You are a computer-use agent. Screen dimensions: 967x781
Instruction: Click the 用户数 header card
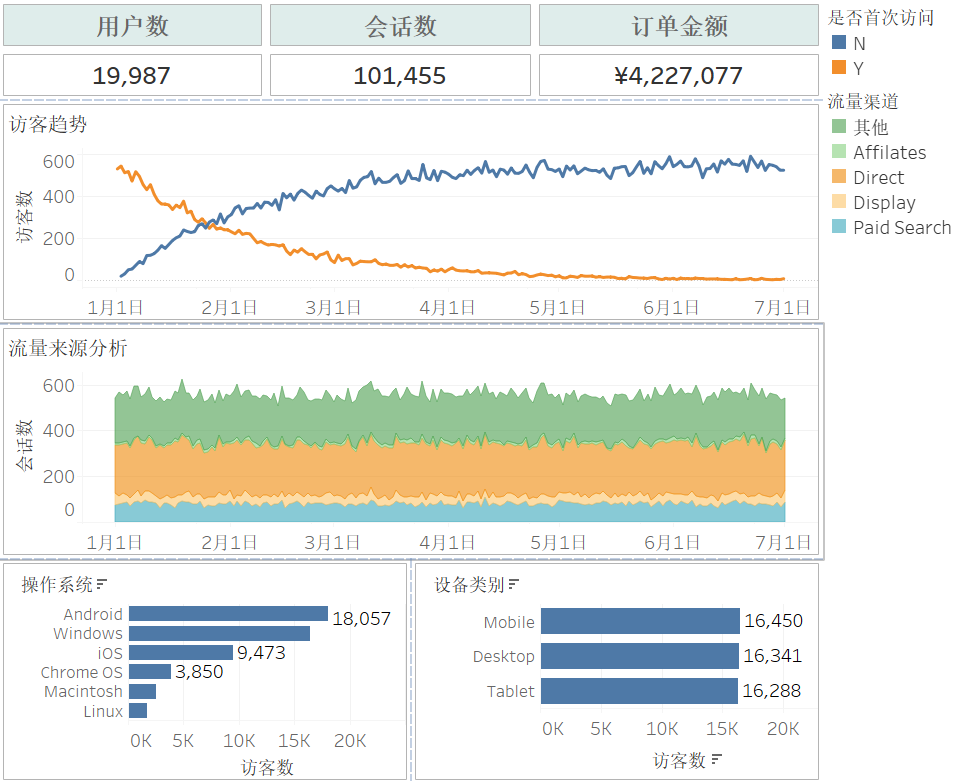133,25
